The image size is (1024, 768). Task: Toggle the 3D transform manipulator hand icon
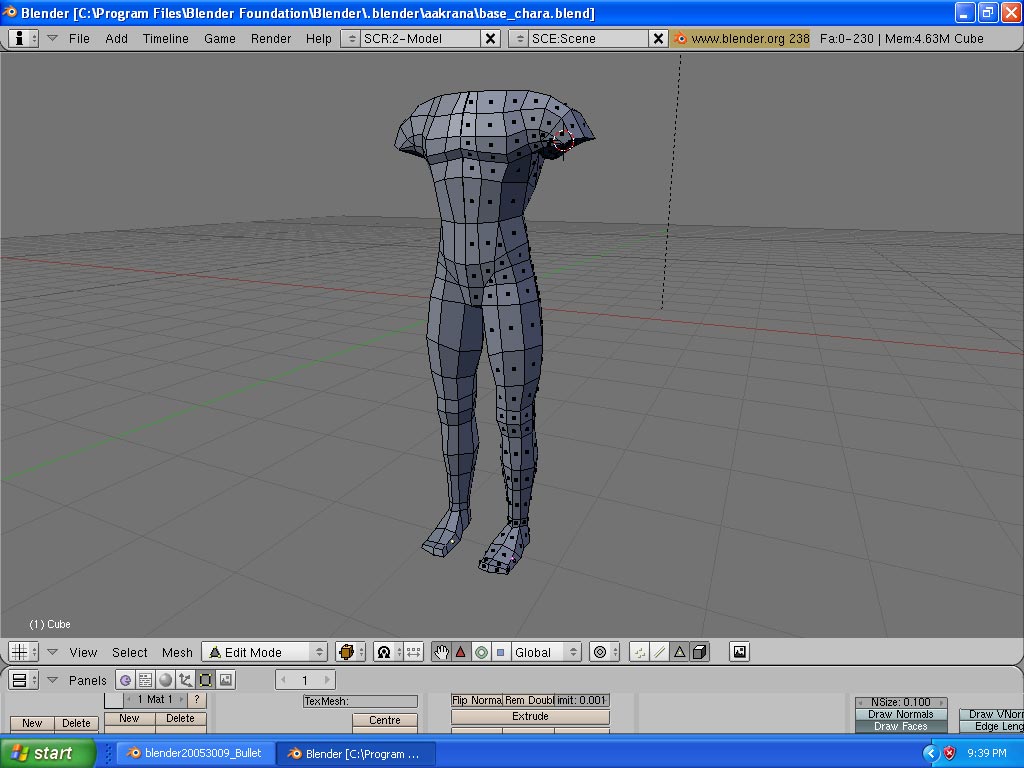[x=441, y=652]
